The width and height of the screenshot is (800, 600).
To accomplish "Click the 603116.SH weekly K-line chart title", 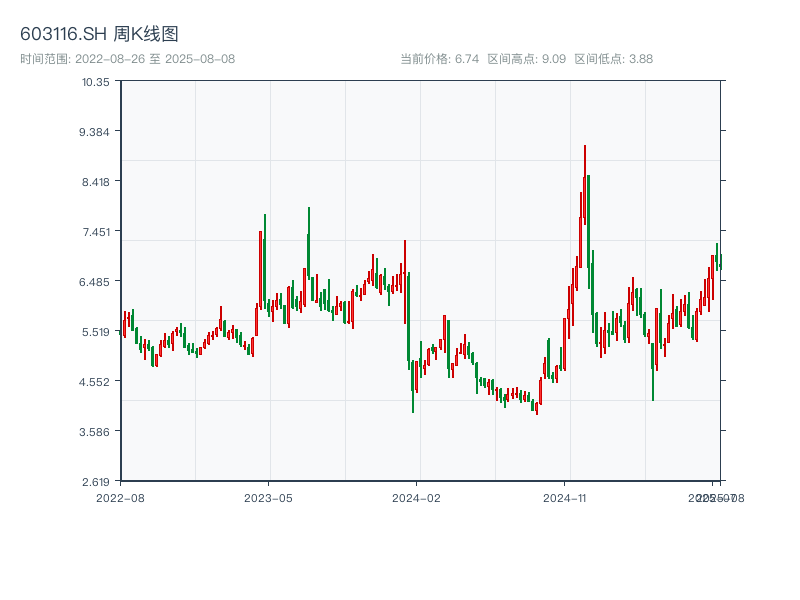I will coord(100,34).
